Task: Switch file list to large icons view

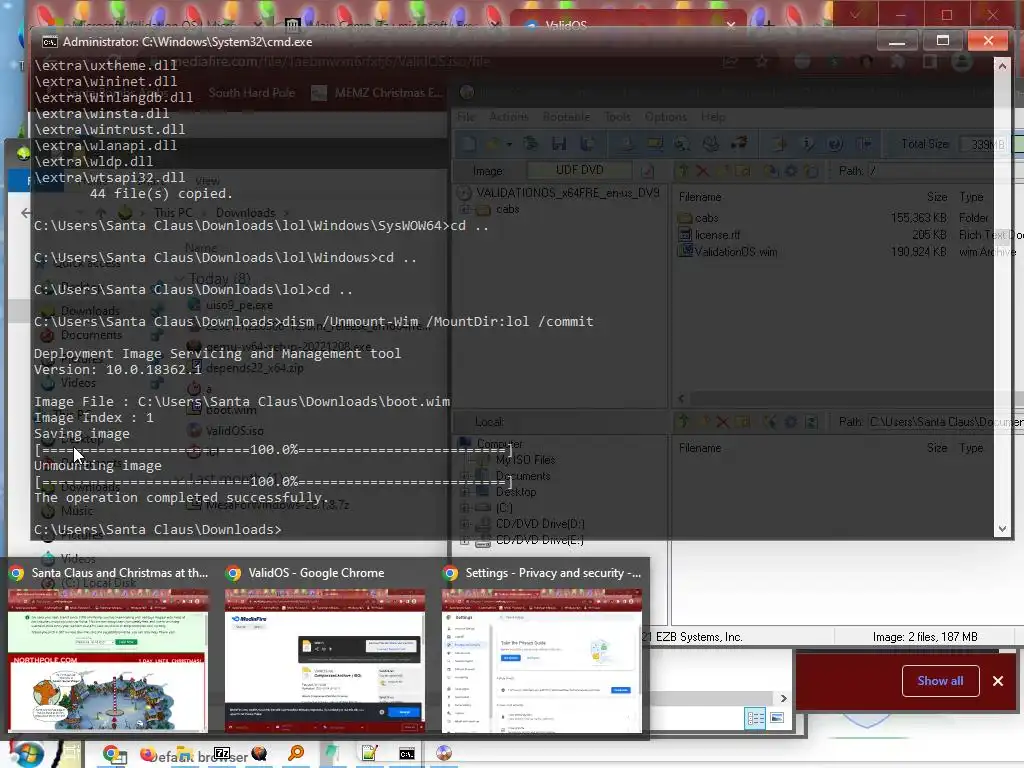Action: click(776, 718)
